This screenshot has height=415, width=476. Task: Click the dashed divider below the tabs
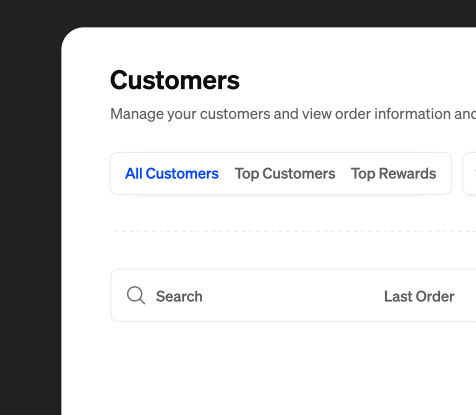(295, 231)
